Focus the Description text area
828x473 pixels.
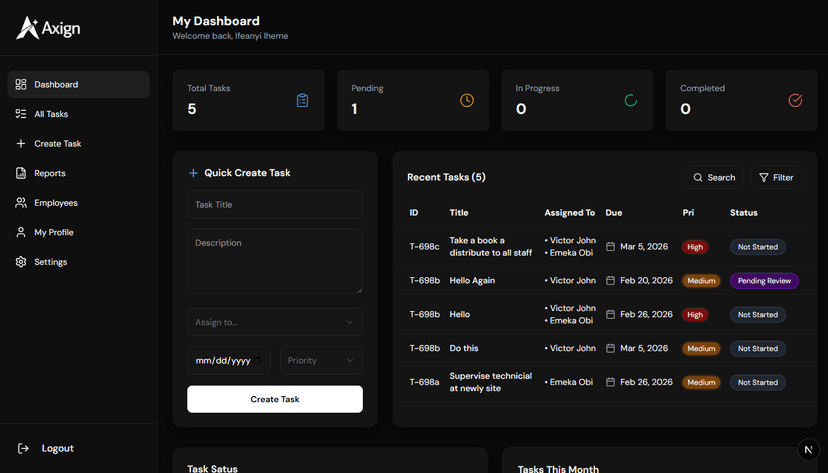[x=275, y=261]
